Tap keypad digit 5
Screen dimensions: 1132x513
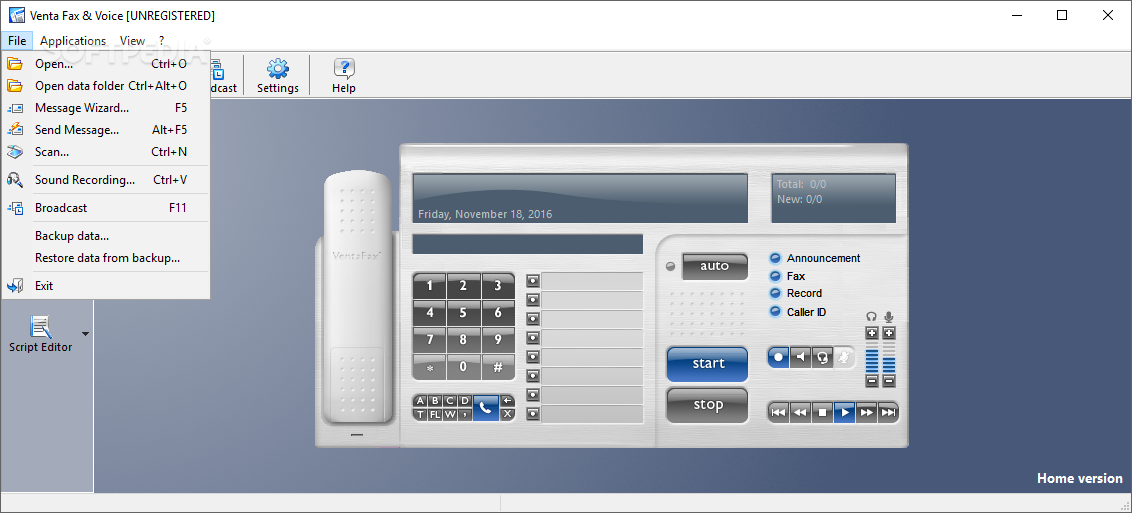point(463,312)
